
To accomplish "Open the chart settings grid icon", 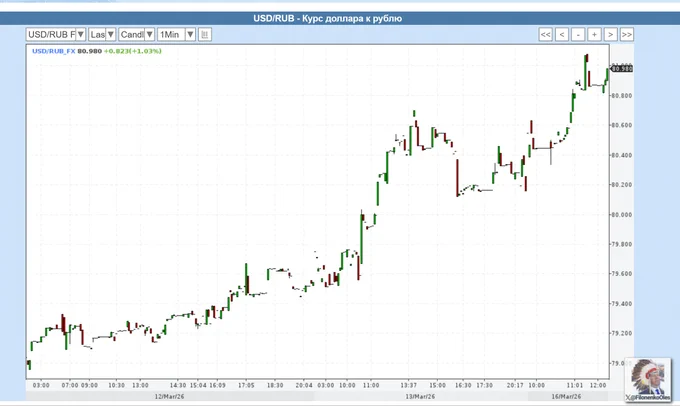I will pos(205,34).
